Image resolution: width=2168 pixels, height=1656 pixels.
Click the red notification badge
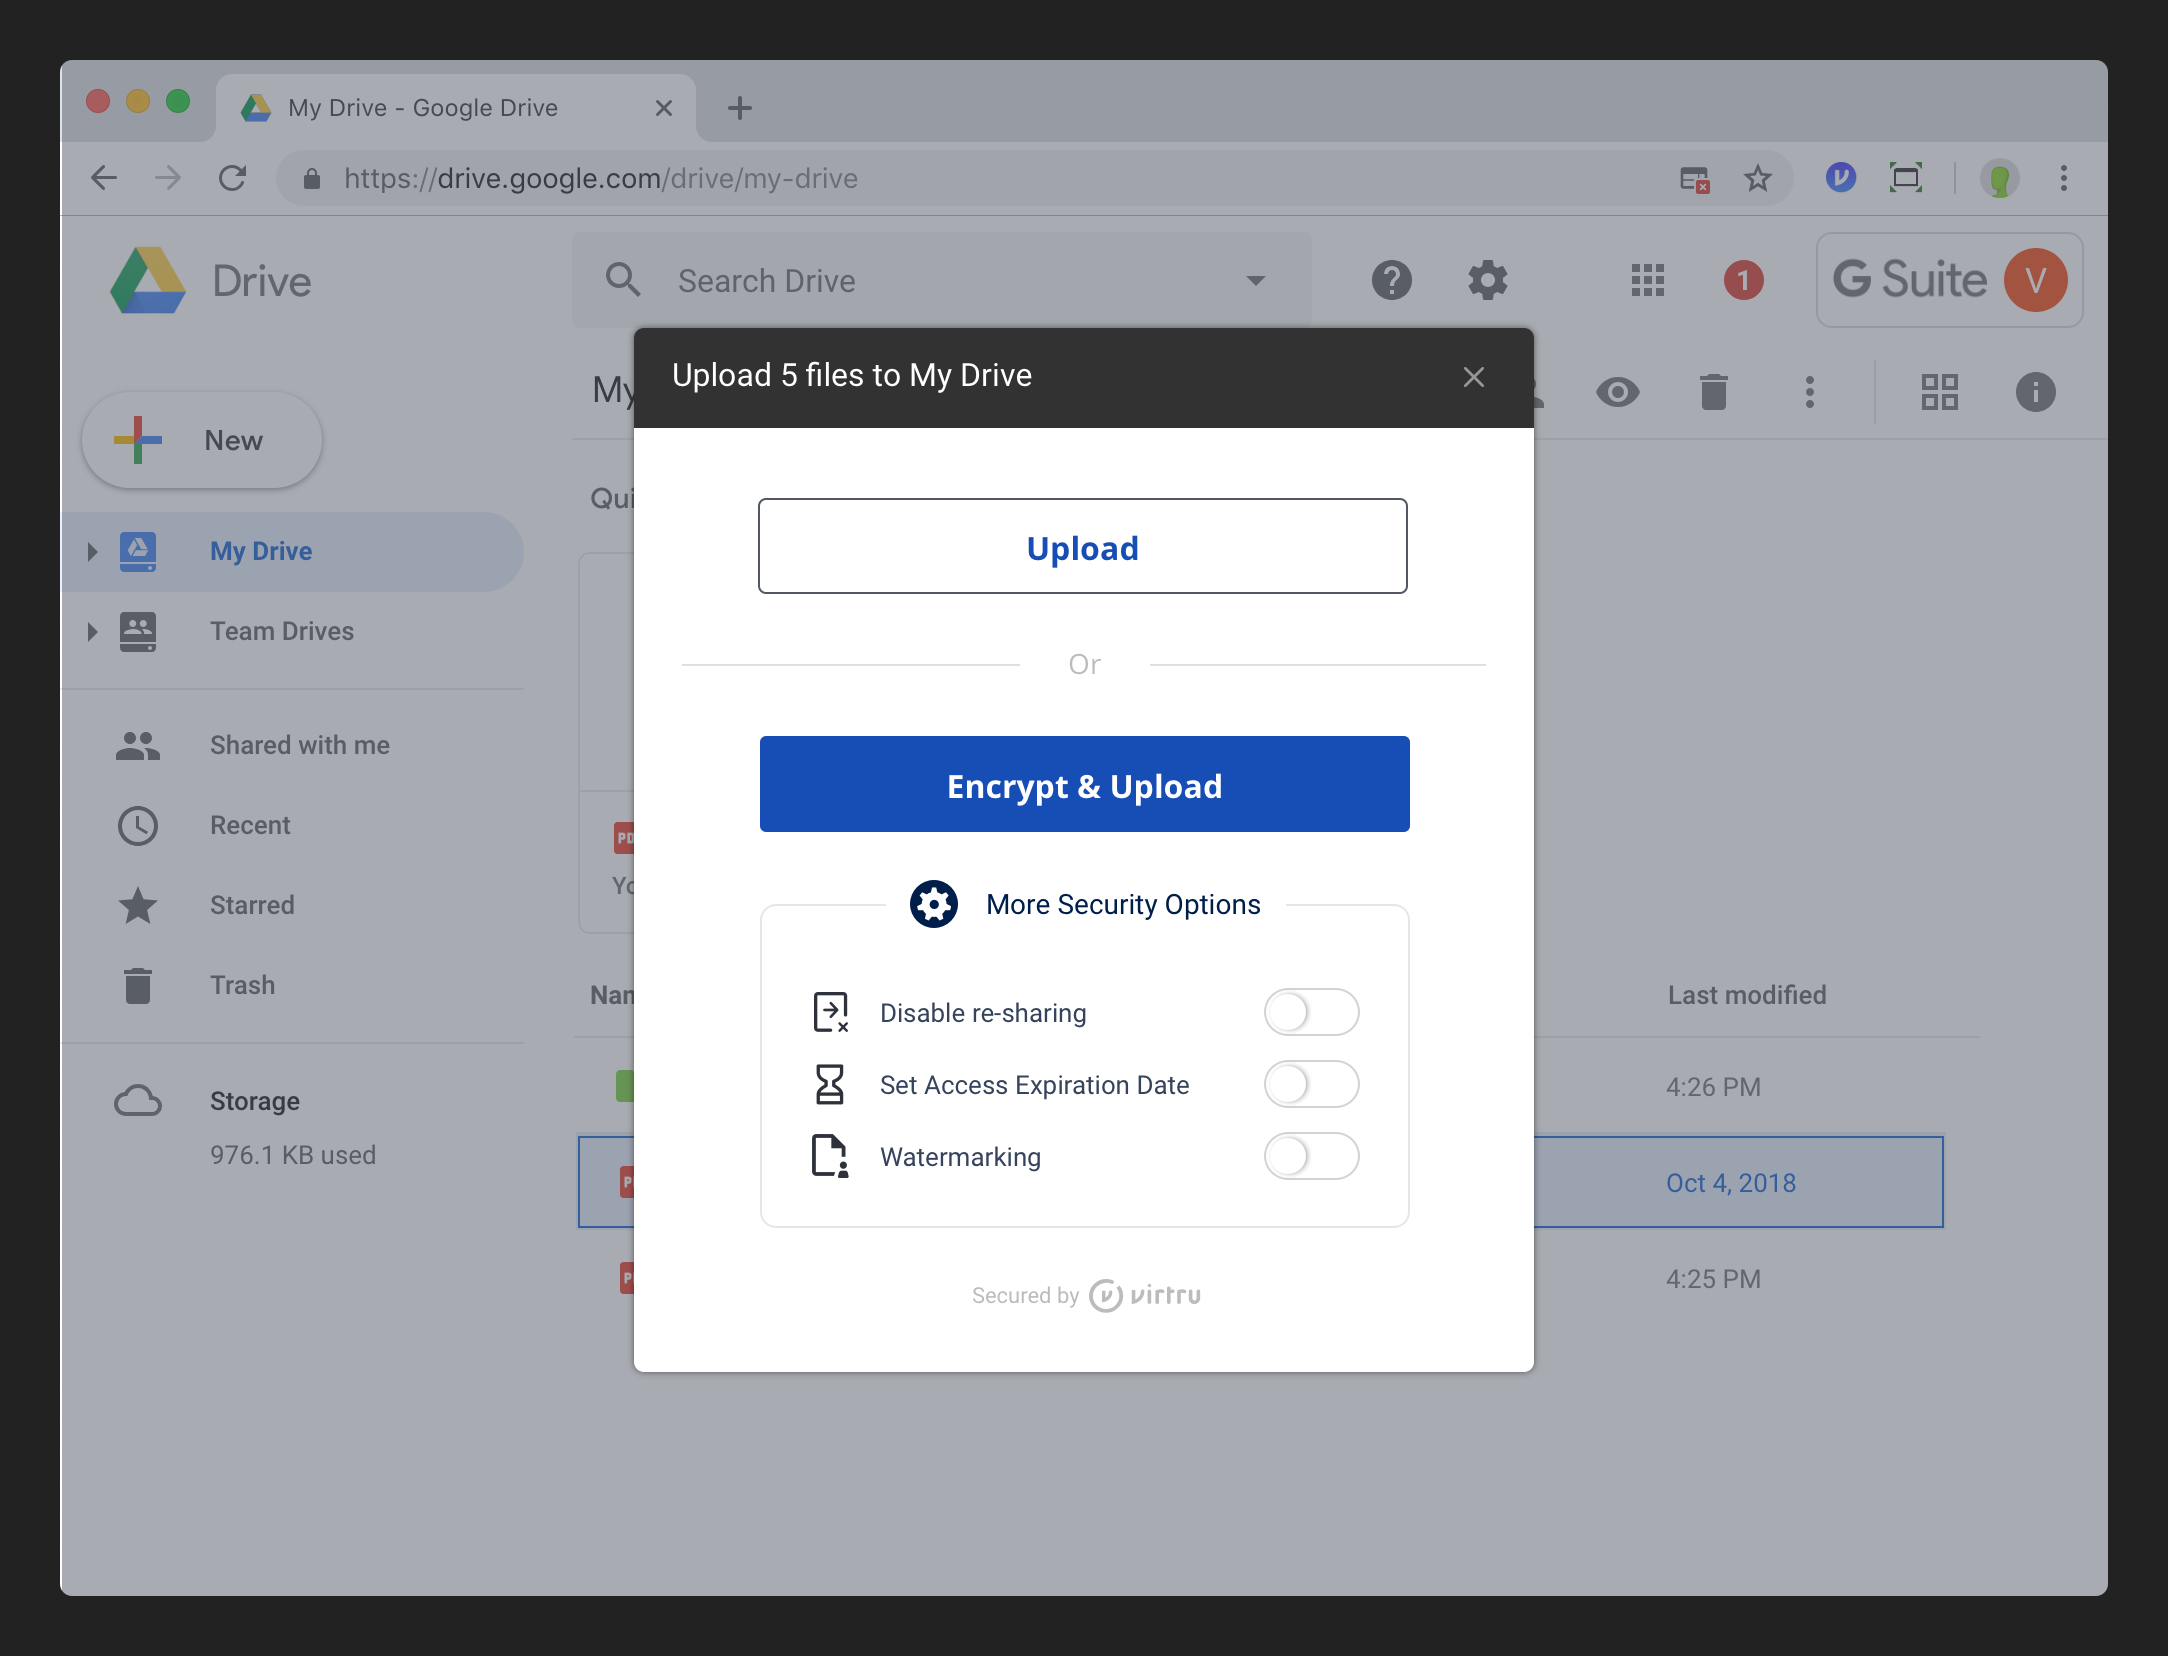pyautogui.click(x=1744, y=280)
